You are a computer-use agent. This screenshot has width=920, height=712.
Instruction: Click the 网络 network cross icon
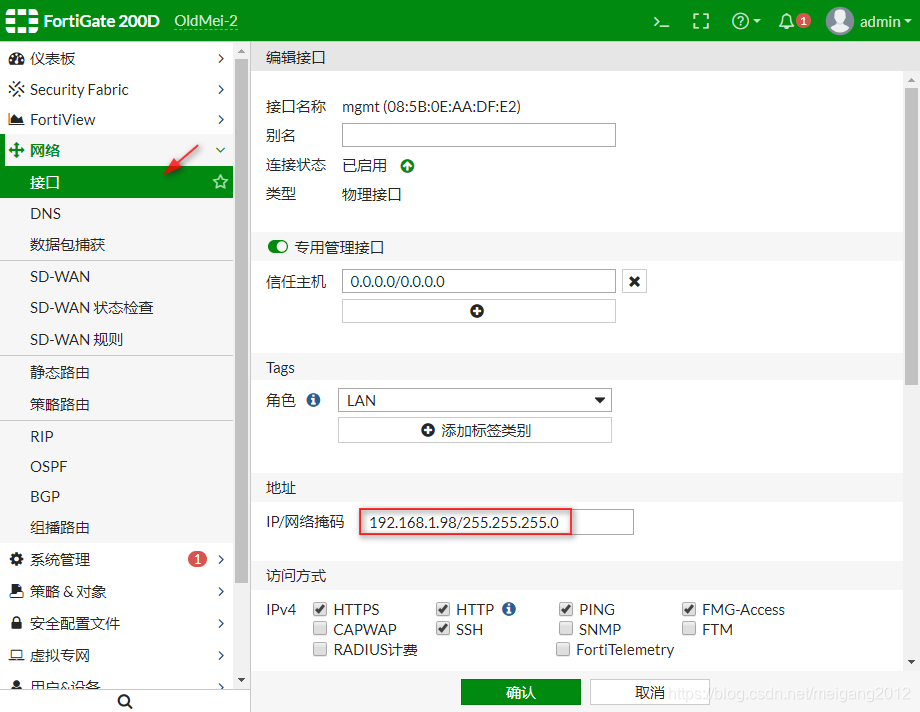click(16, 150)
